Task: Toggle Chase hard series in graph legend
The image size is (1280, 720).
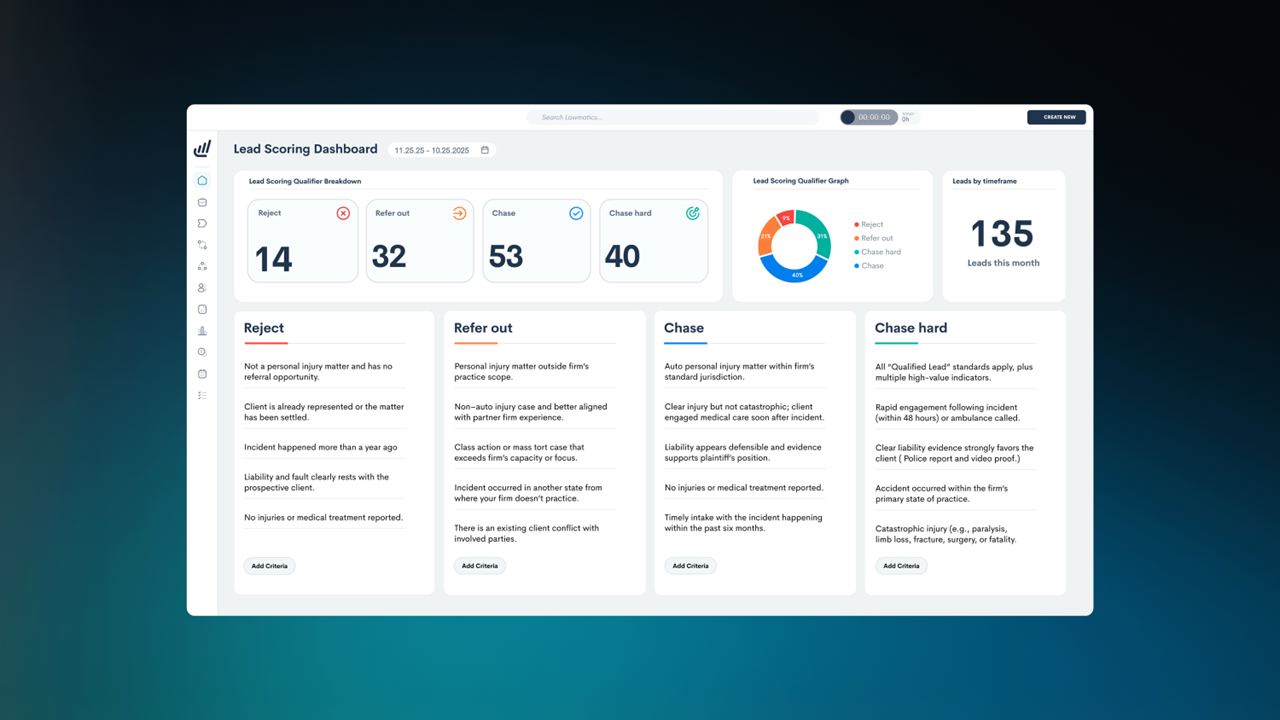Action: (x=879, y=252)
